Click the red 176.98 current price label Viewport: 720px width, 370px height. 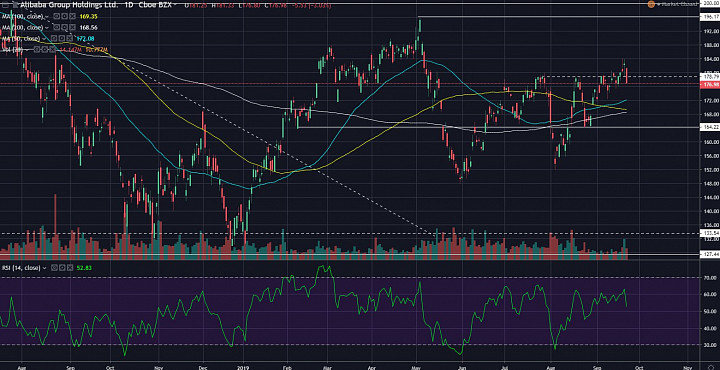pos(710,84)
